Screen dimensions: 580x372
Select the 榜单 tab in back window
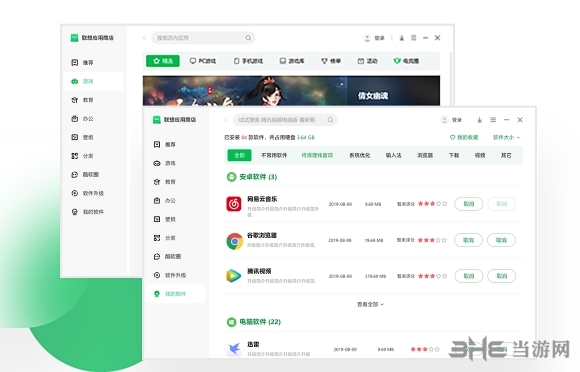[331, 61]
